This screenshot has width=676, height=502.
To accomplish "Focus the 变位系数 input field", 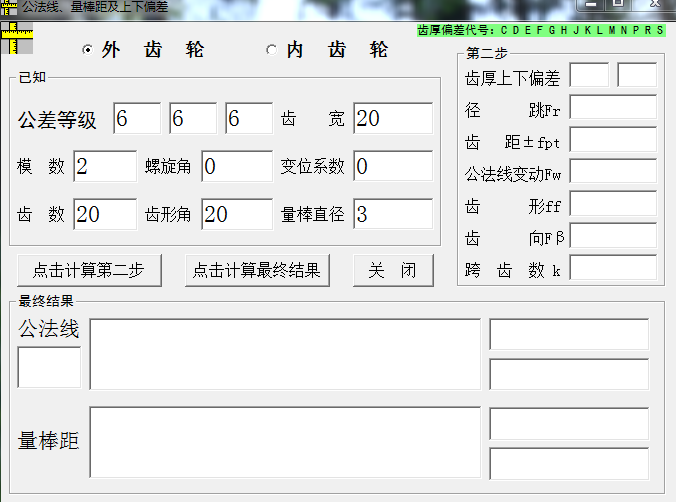I will point(393,166).
